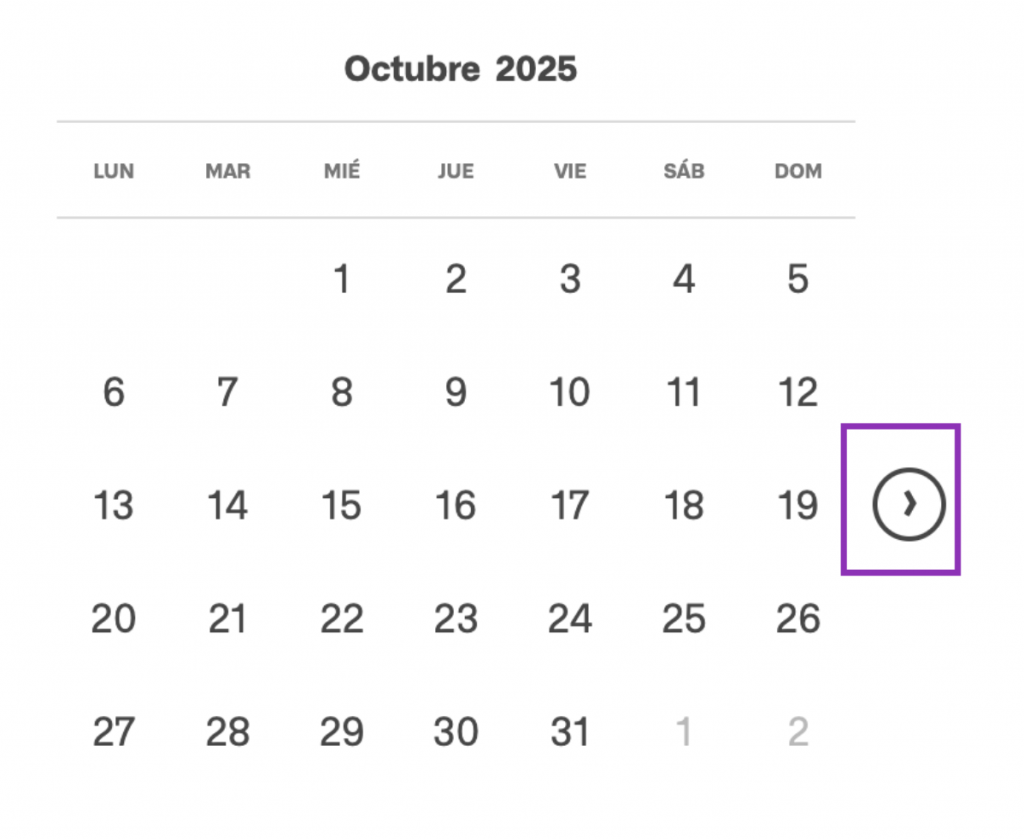Screen dimensions: 1024x839
Task: Choose the last day, October 31
Action: 569,733
